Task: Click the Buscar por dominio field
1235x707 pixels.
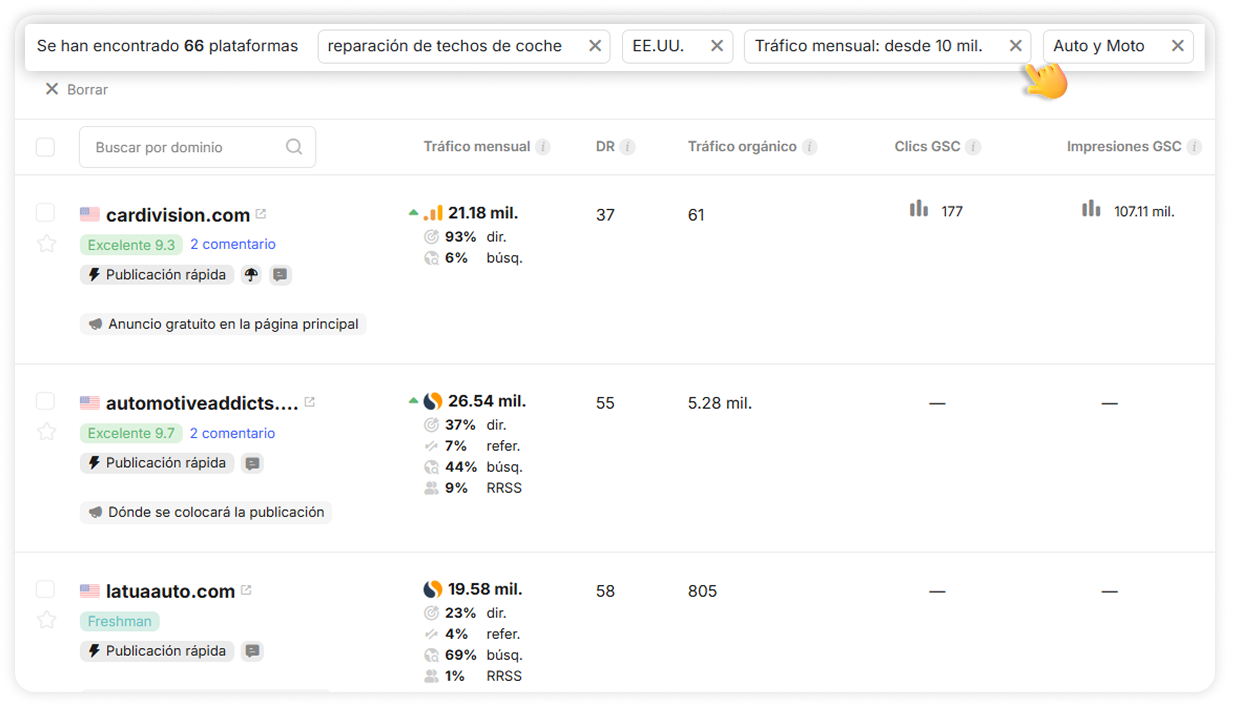Action: pos(185,147)
